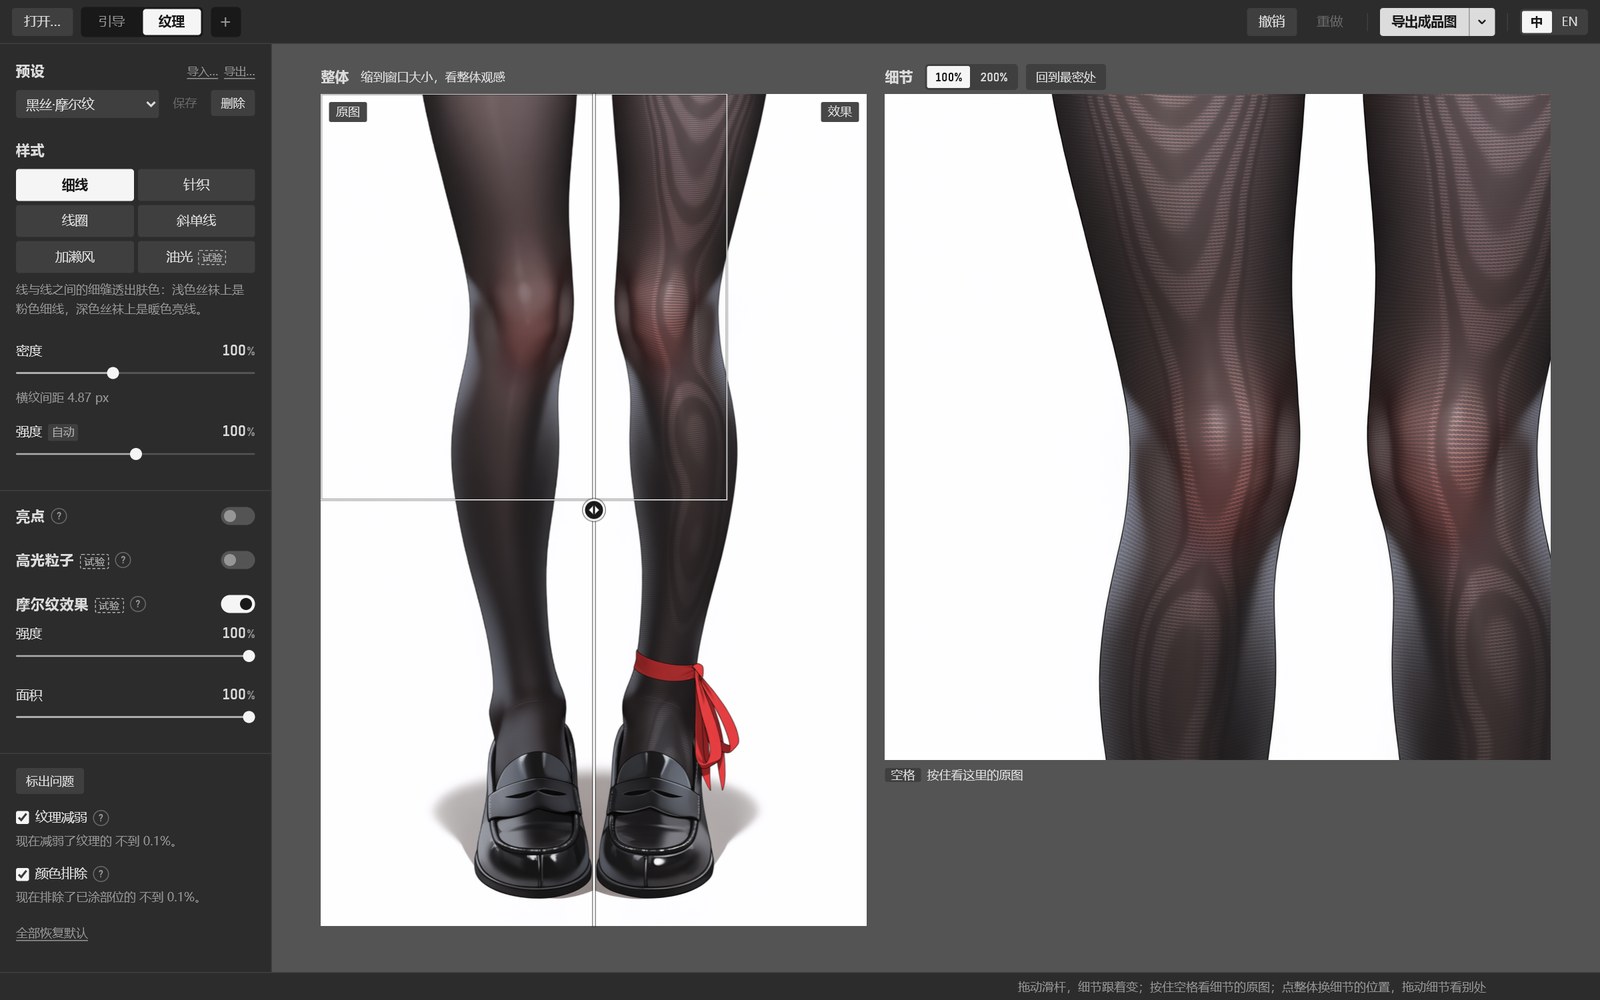The height and width of the screenshot is (1000, 1600).
Task: Toggle the 亮点 switch on
Action: (x=238, y=516)
